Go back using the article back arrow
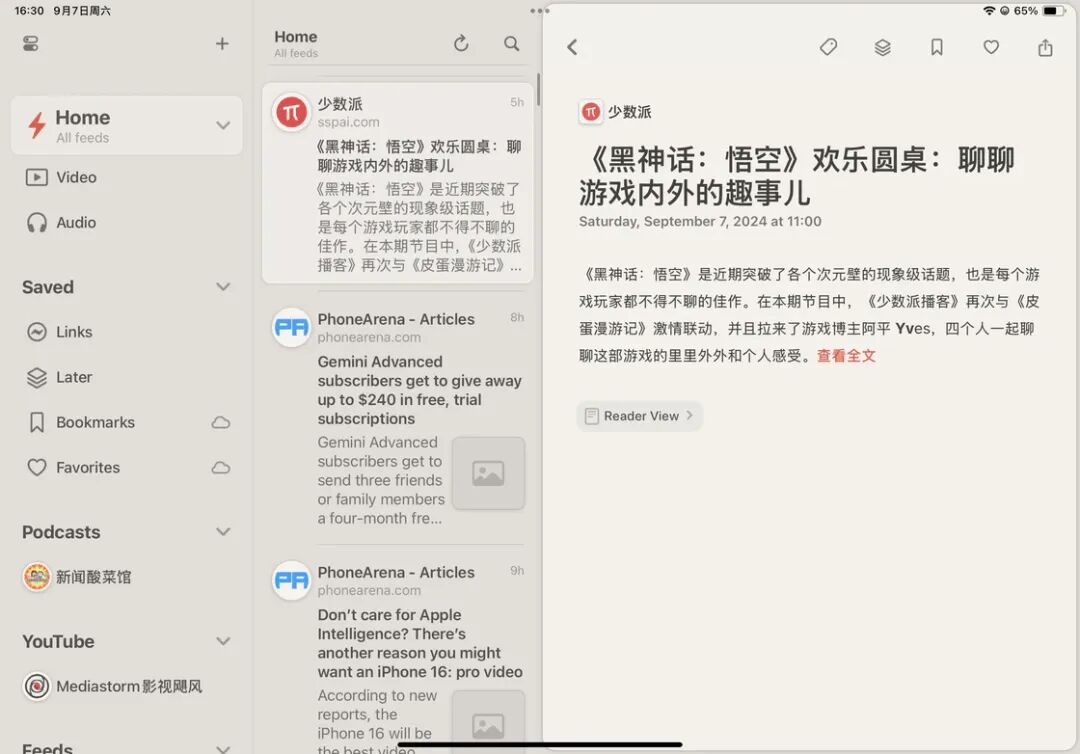1080x754 pixels. [572, 47]
